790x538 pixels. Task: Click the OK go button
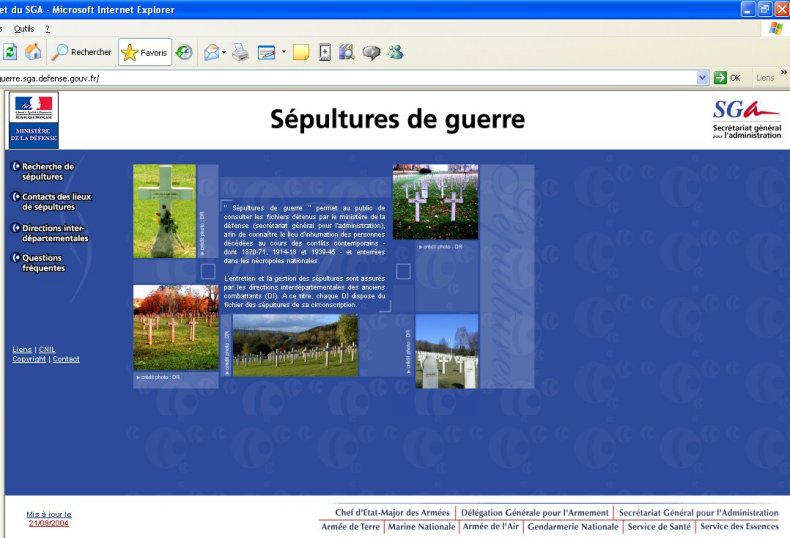tap(728, 78)
